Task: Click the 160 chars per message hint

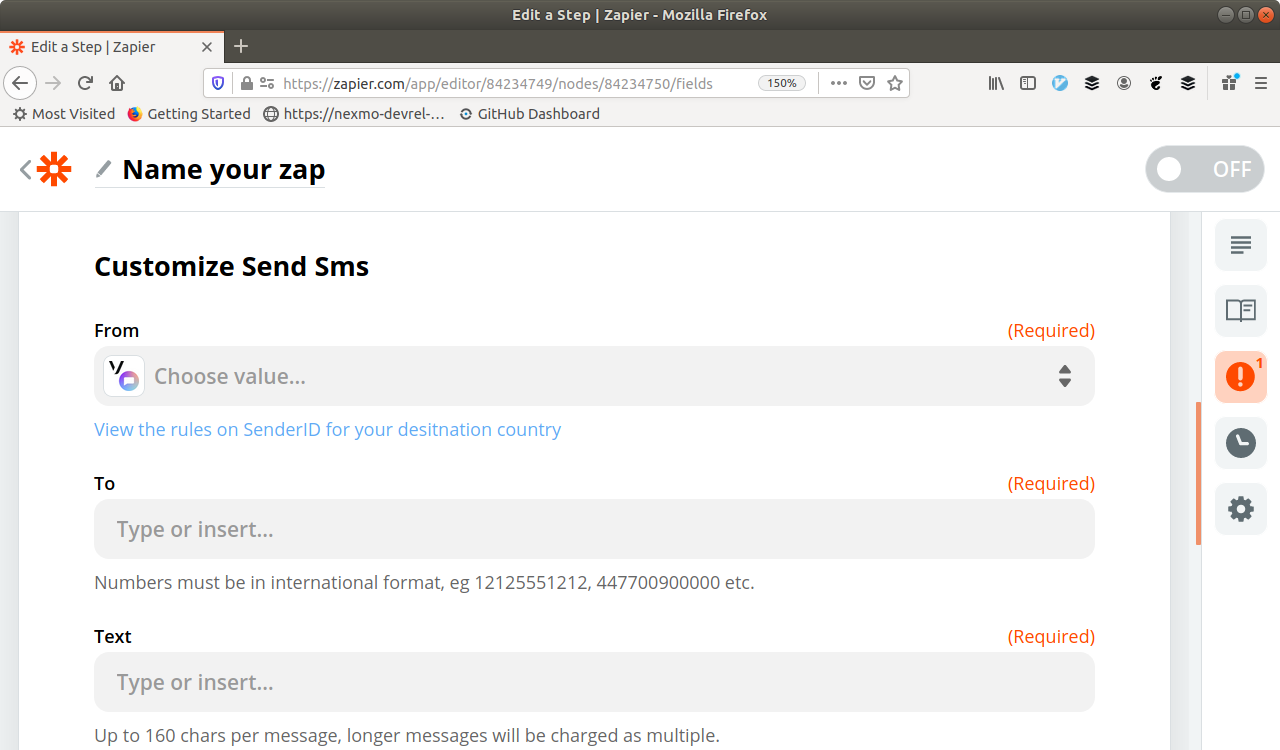Action: (407, 735)
